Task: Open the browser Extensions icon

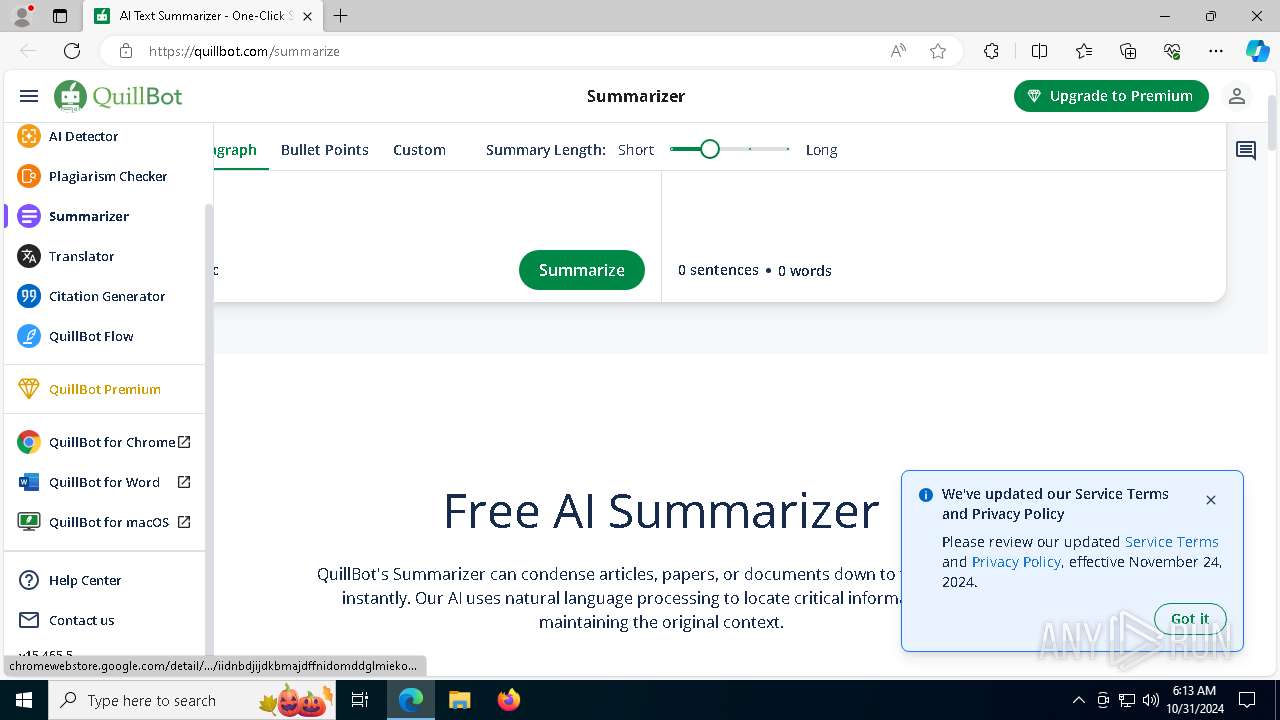Action: point(991,51)
